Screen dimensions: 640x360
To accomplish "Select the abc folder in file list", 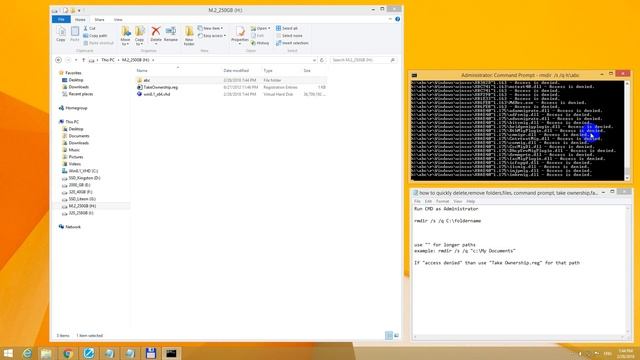I will point(147,80).
